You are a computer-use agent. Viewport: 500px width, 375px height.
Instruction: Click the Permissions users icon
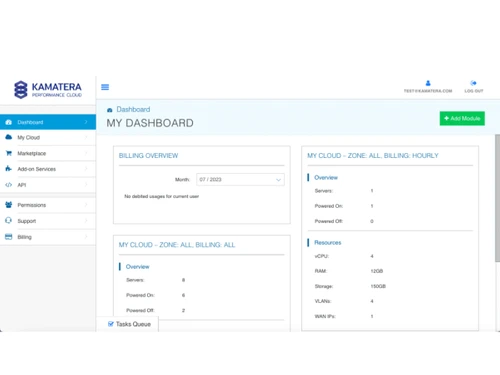tap(9, 205)
